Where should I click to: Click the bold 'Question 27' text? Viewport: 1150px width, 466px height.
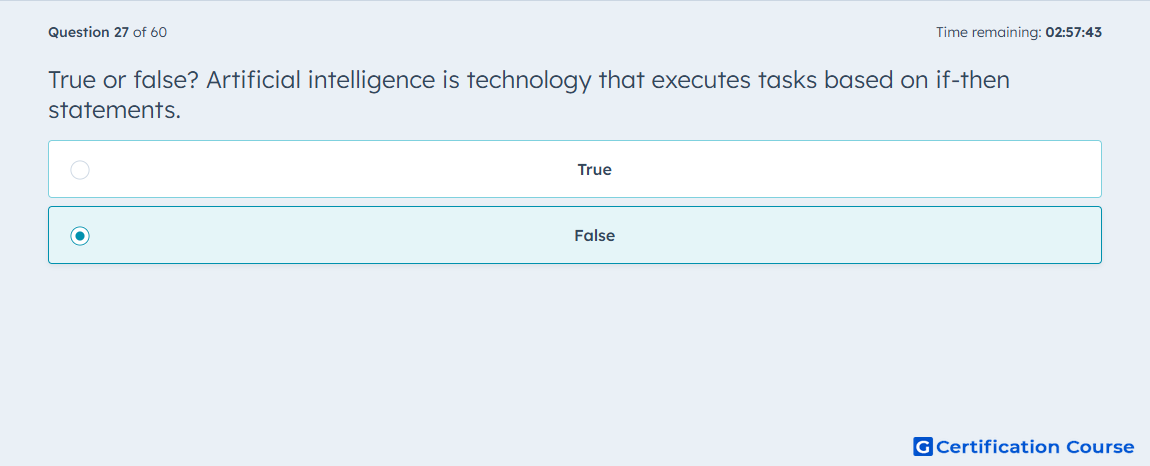89,32
